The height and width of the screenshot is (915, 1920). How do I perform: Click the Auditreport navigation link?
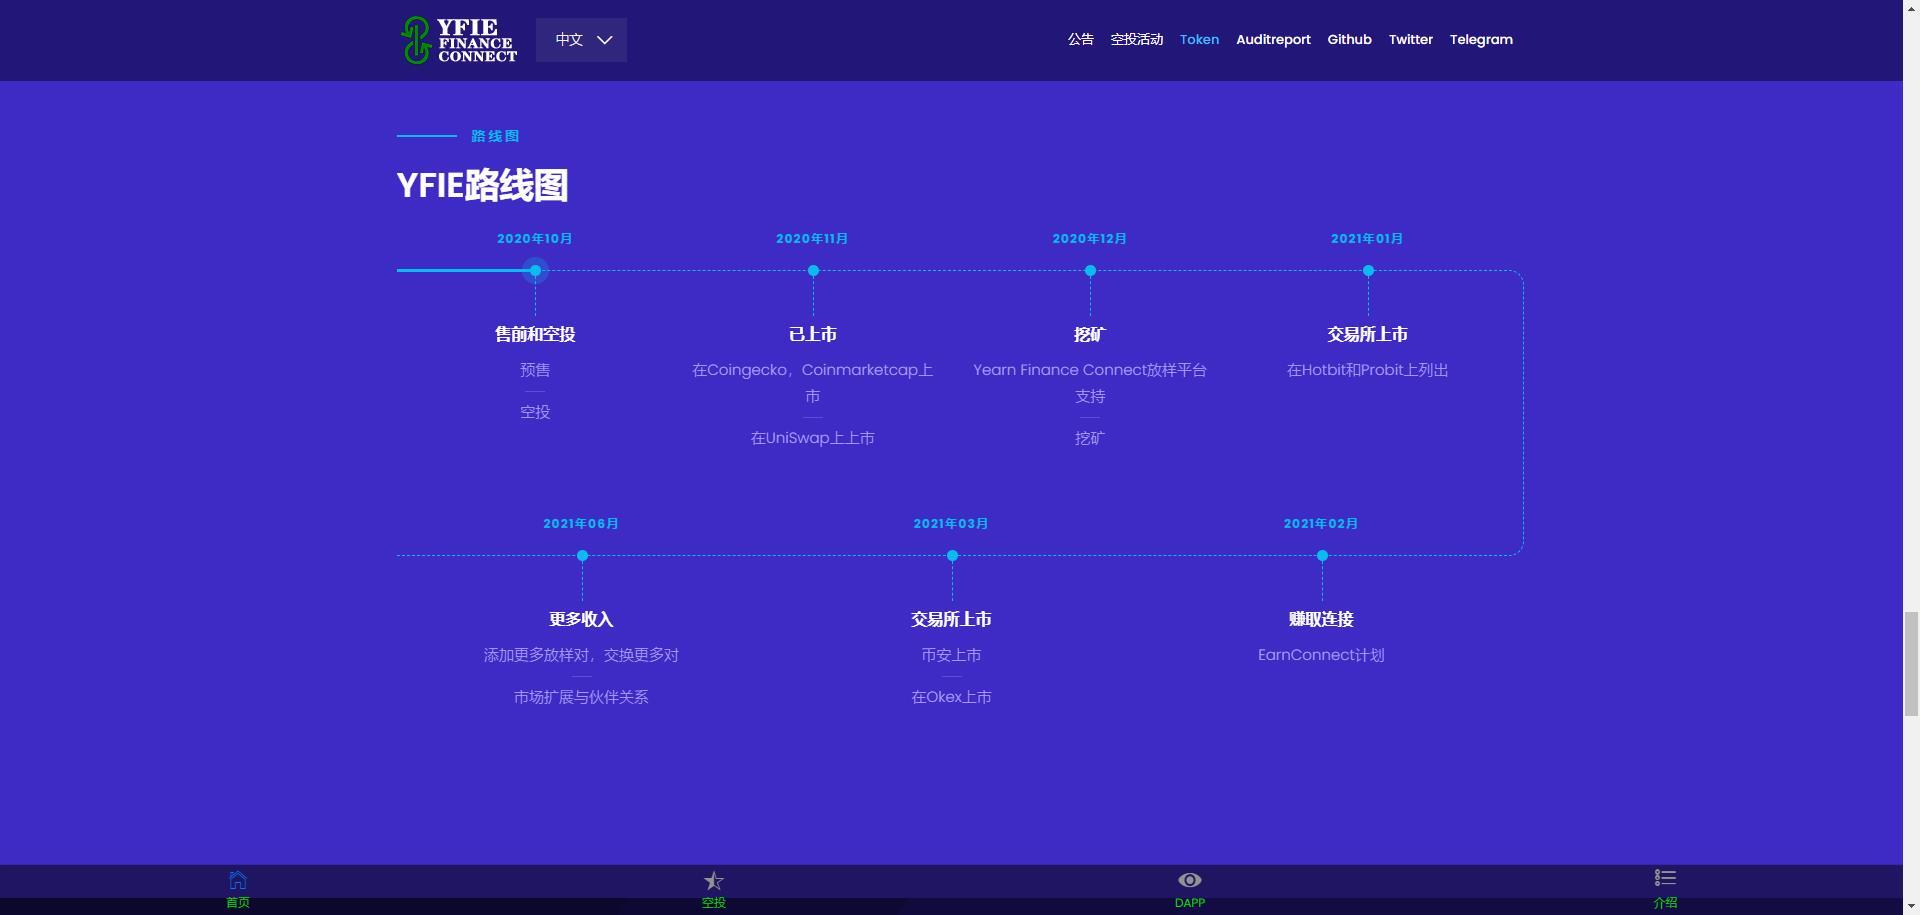[x=1273, y=39]
